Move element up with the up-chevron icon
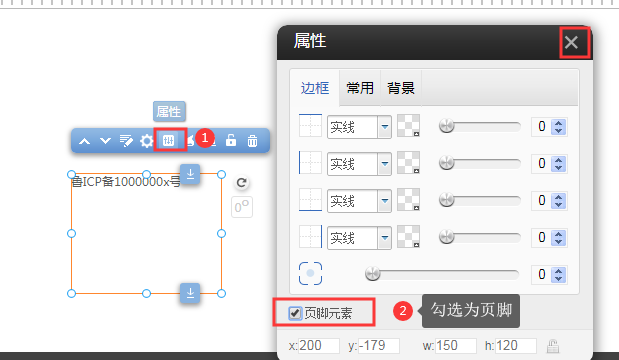Screen dimensions: 619x360 coord(84,141)
